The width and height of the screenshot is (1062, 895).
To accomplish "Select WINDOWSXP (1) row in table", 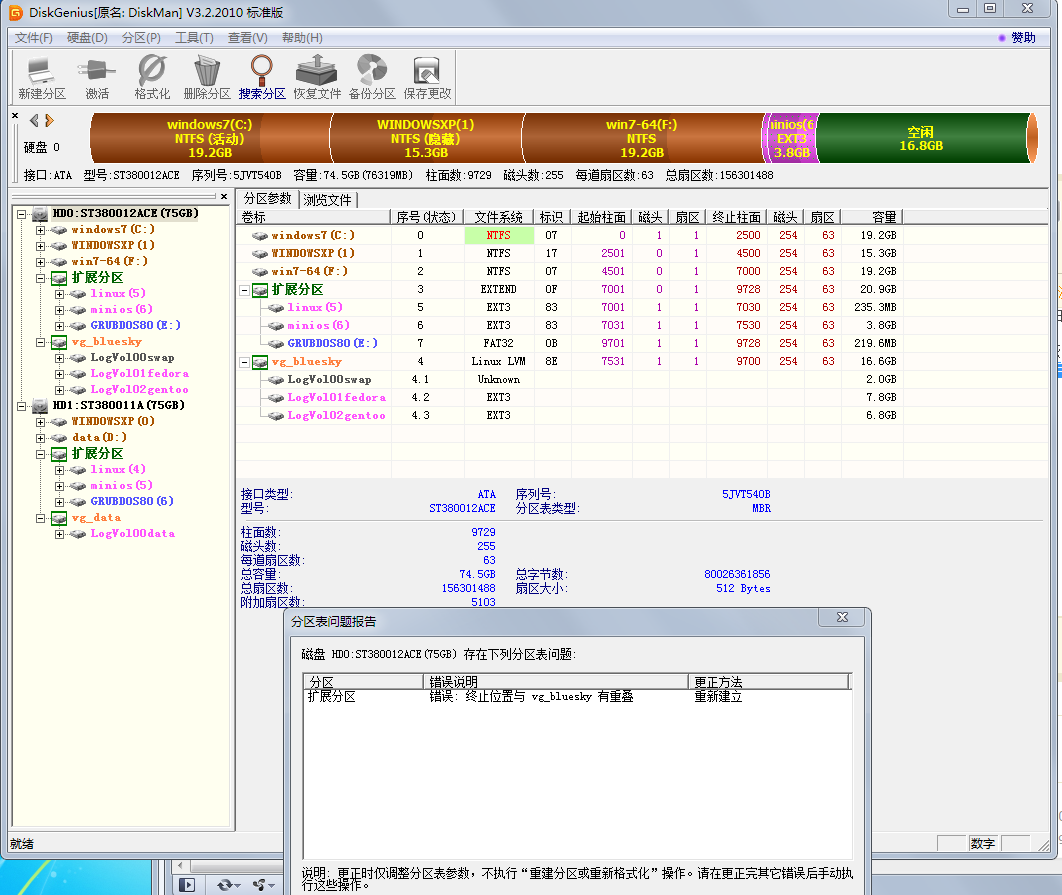I will coord(570,253).
